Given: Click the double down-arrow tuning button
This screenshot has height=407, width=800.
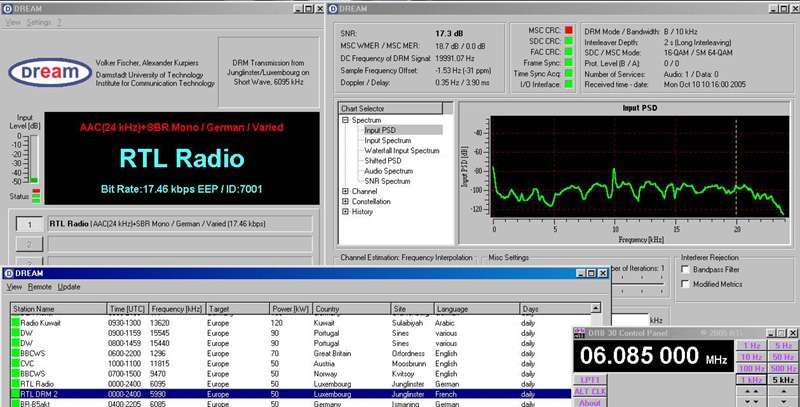Looking at the screenshot, I should click(752, 402).
